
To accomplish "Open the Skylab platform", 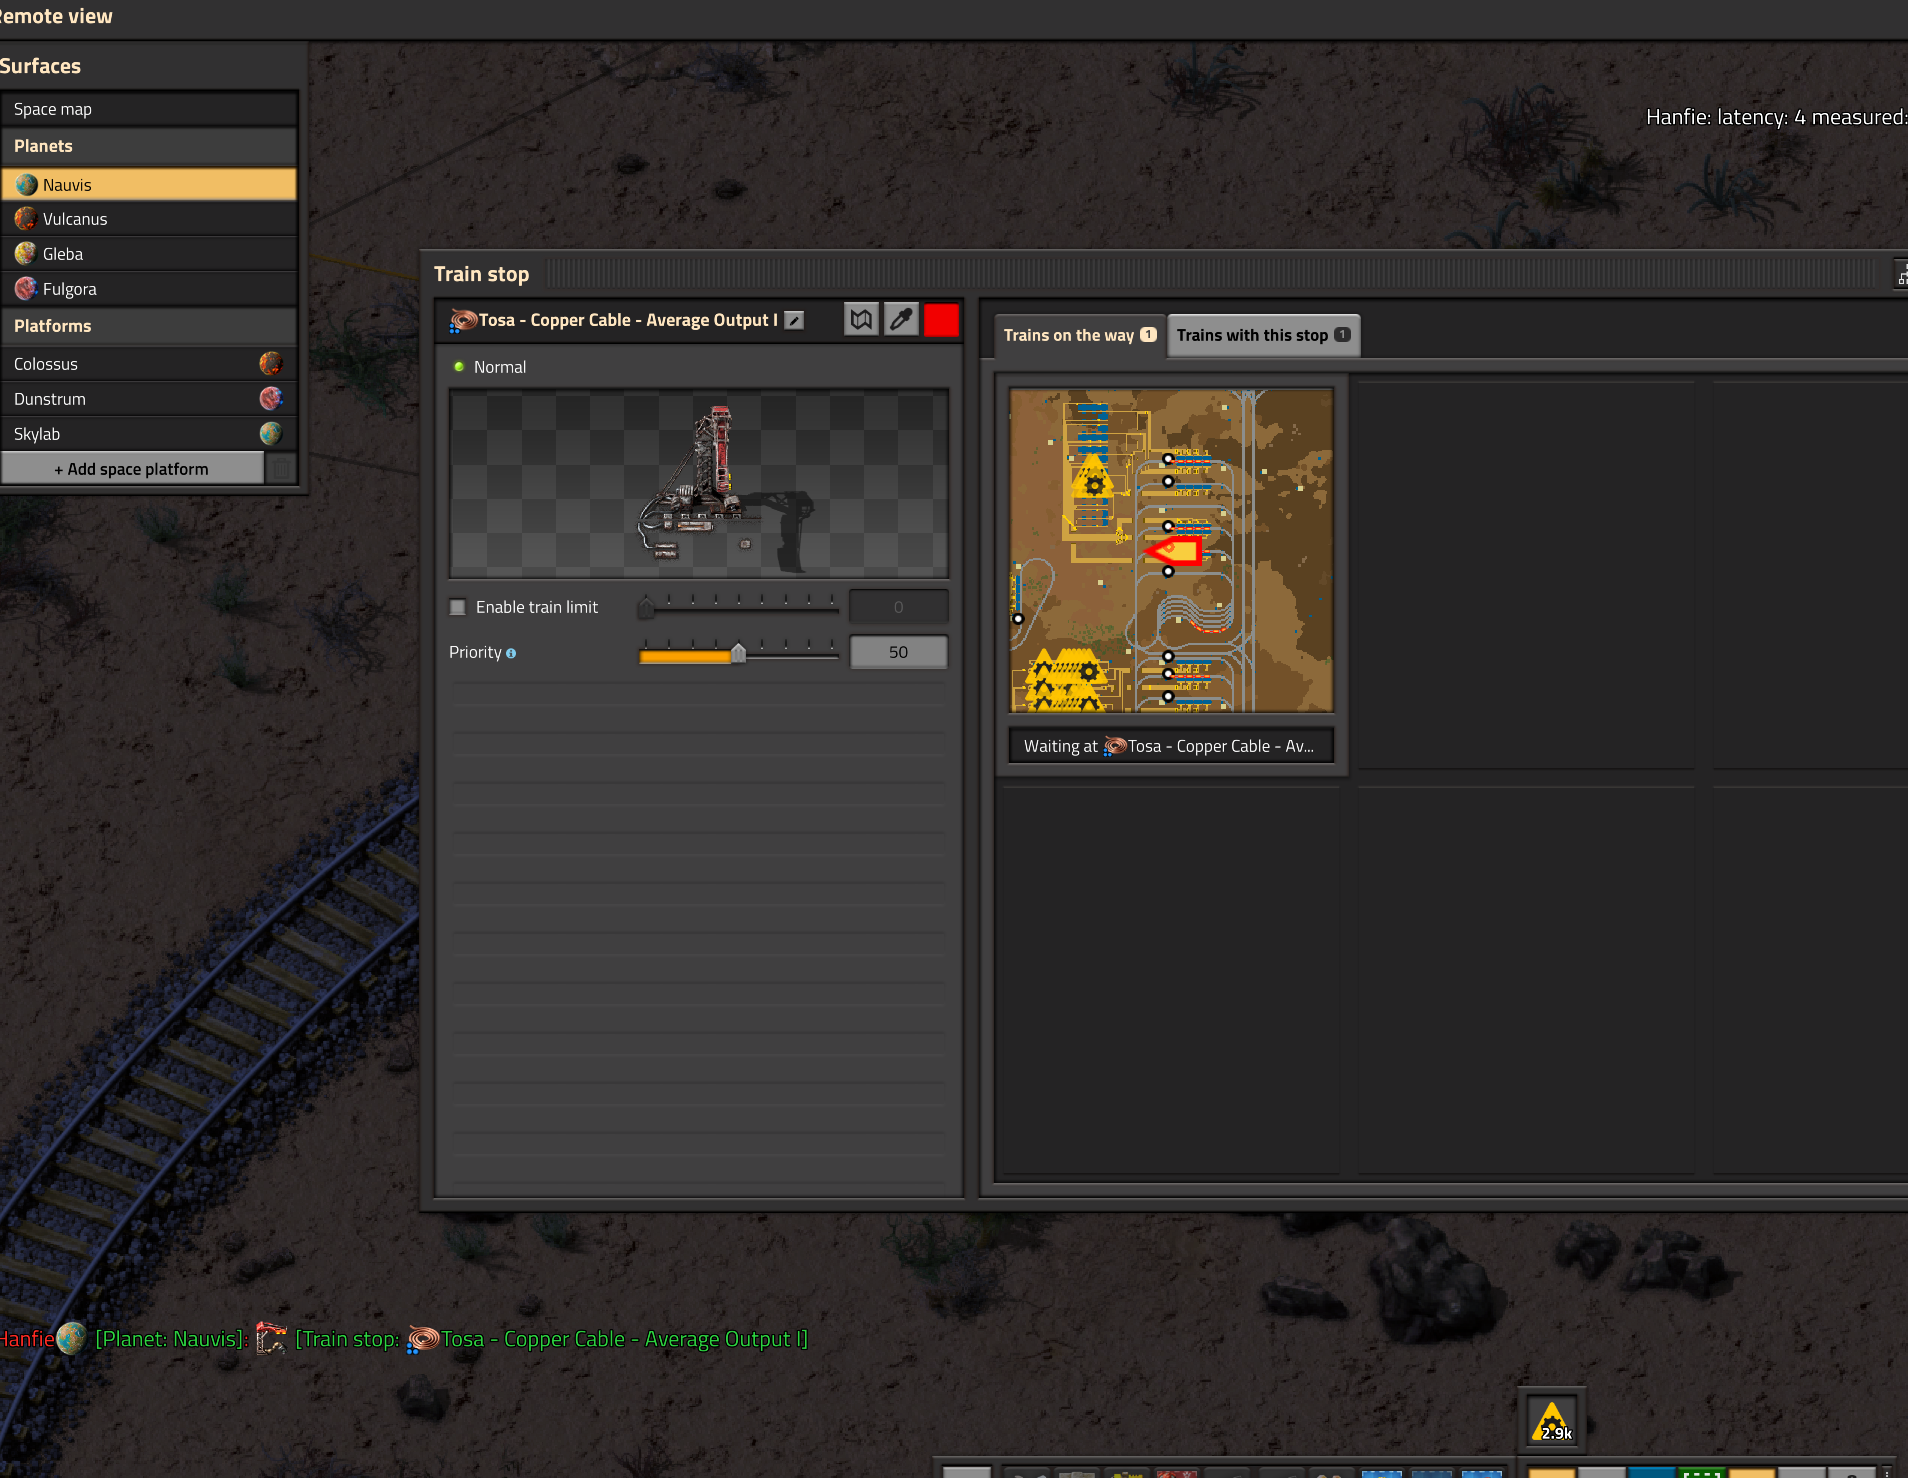I will (x=130, y=434).
